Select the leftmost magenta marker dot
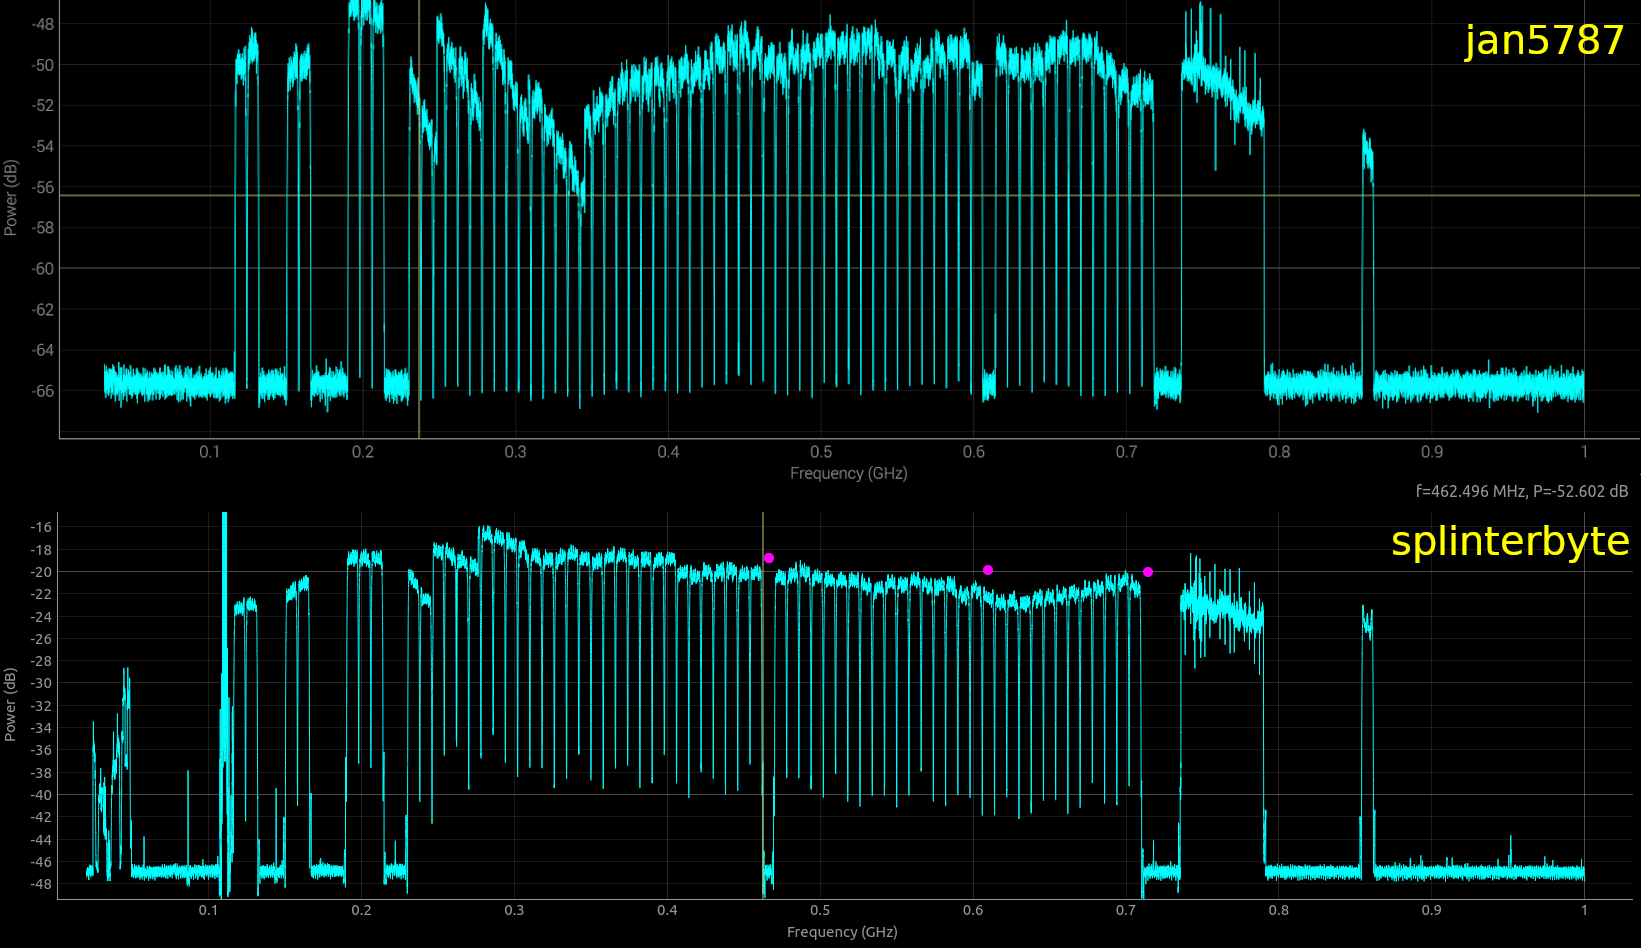The height and width of the screenshot is (948, 1641). (x=768, y=558)
